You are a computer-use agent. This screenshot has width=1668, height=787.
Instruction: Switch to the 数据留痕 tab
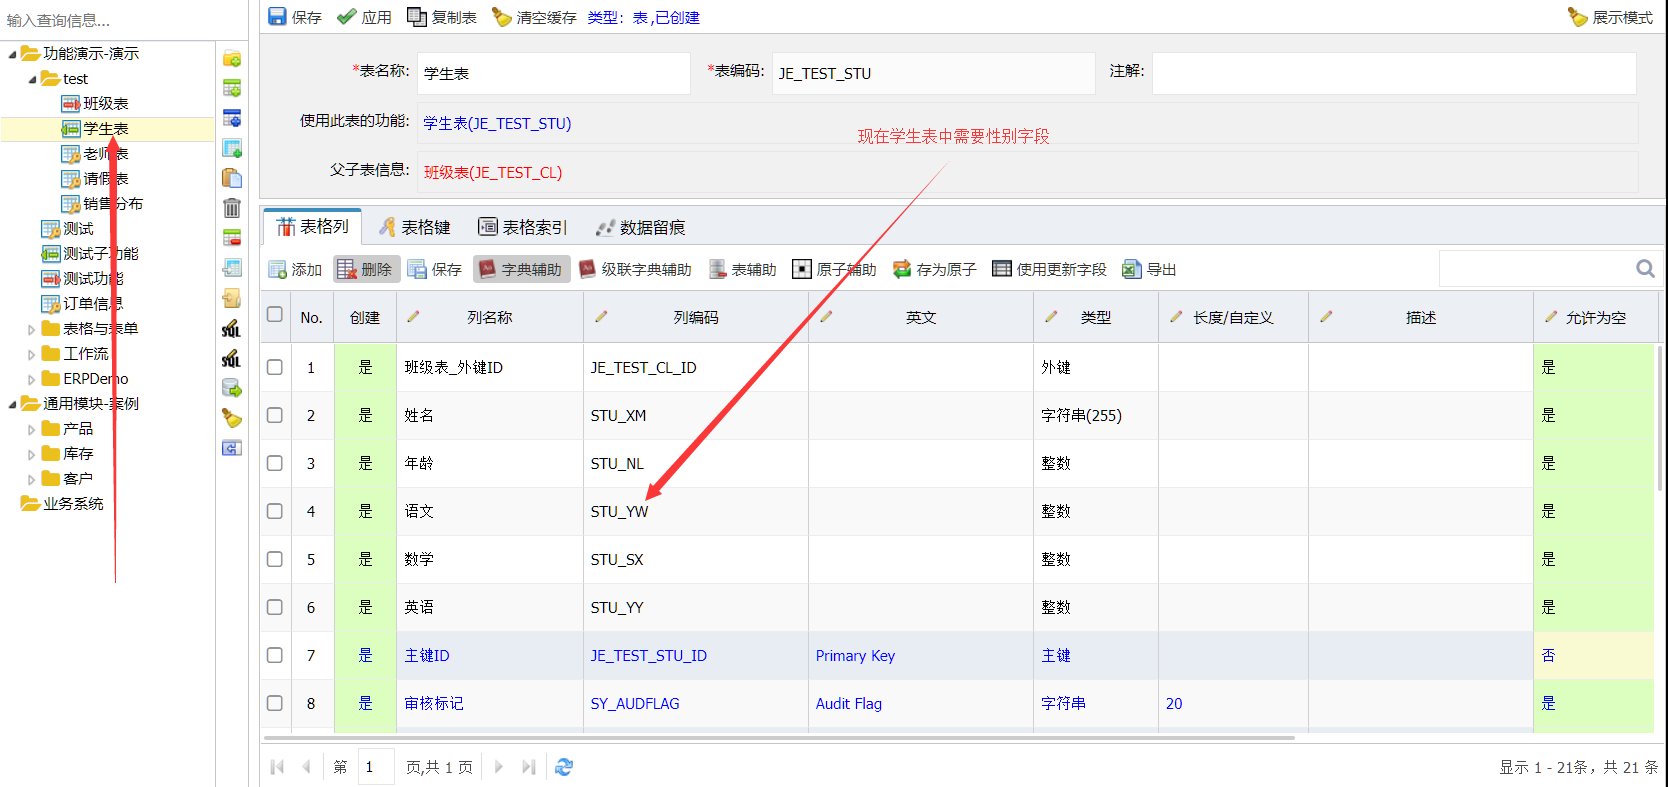640,227
